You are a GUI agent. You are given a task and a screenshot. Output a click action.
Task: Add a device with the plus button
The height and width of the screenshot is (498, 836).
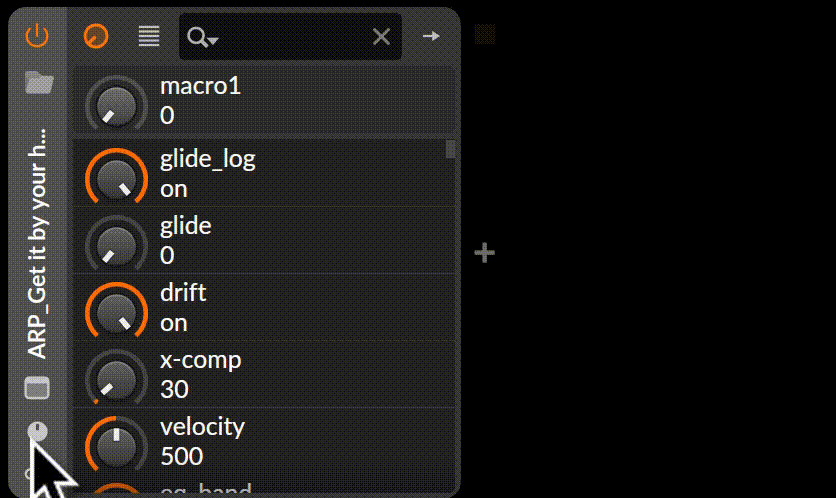click(485, 253)
